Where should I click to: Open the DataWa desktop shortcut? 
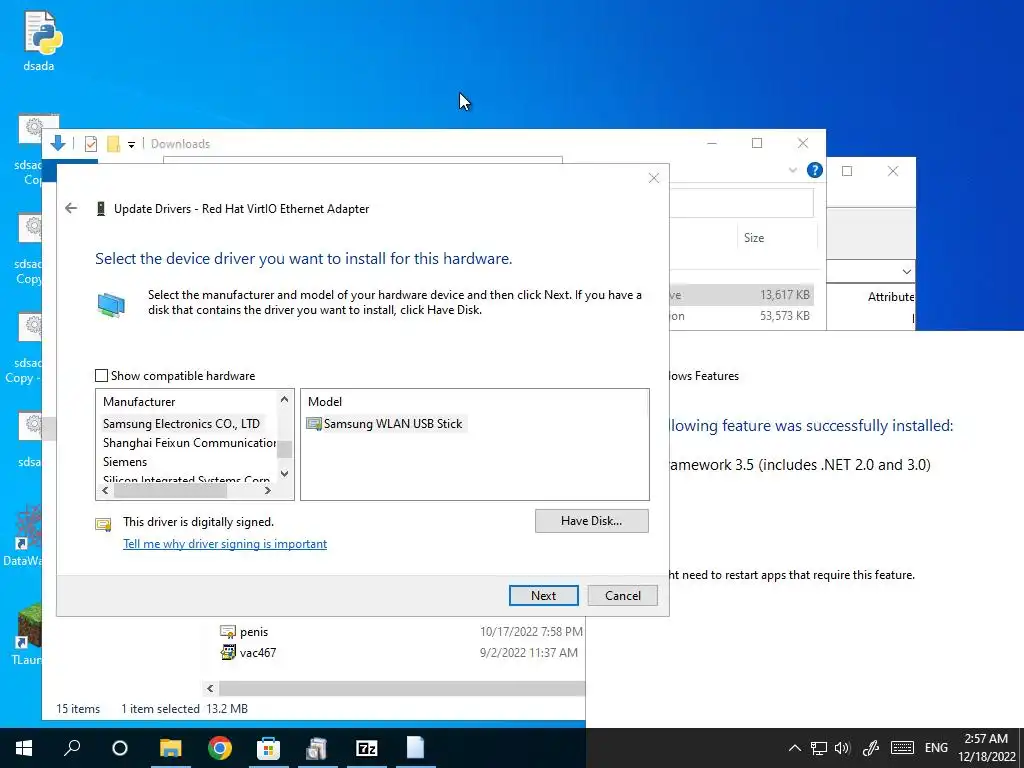(25, 534)
